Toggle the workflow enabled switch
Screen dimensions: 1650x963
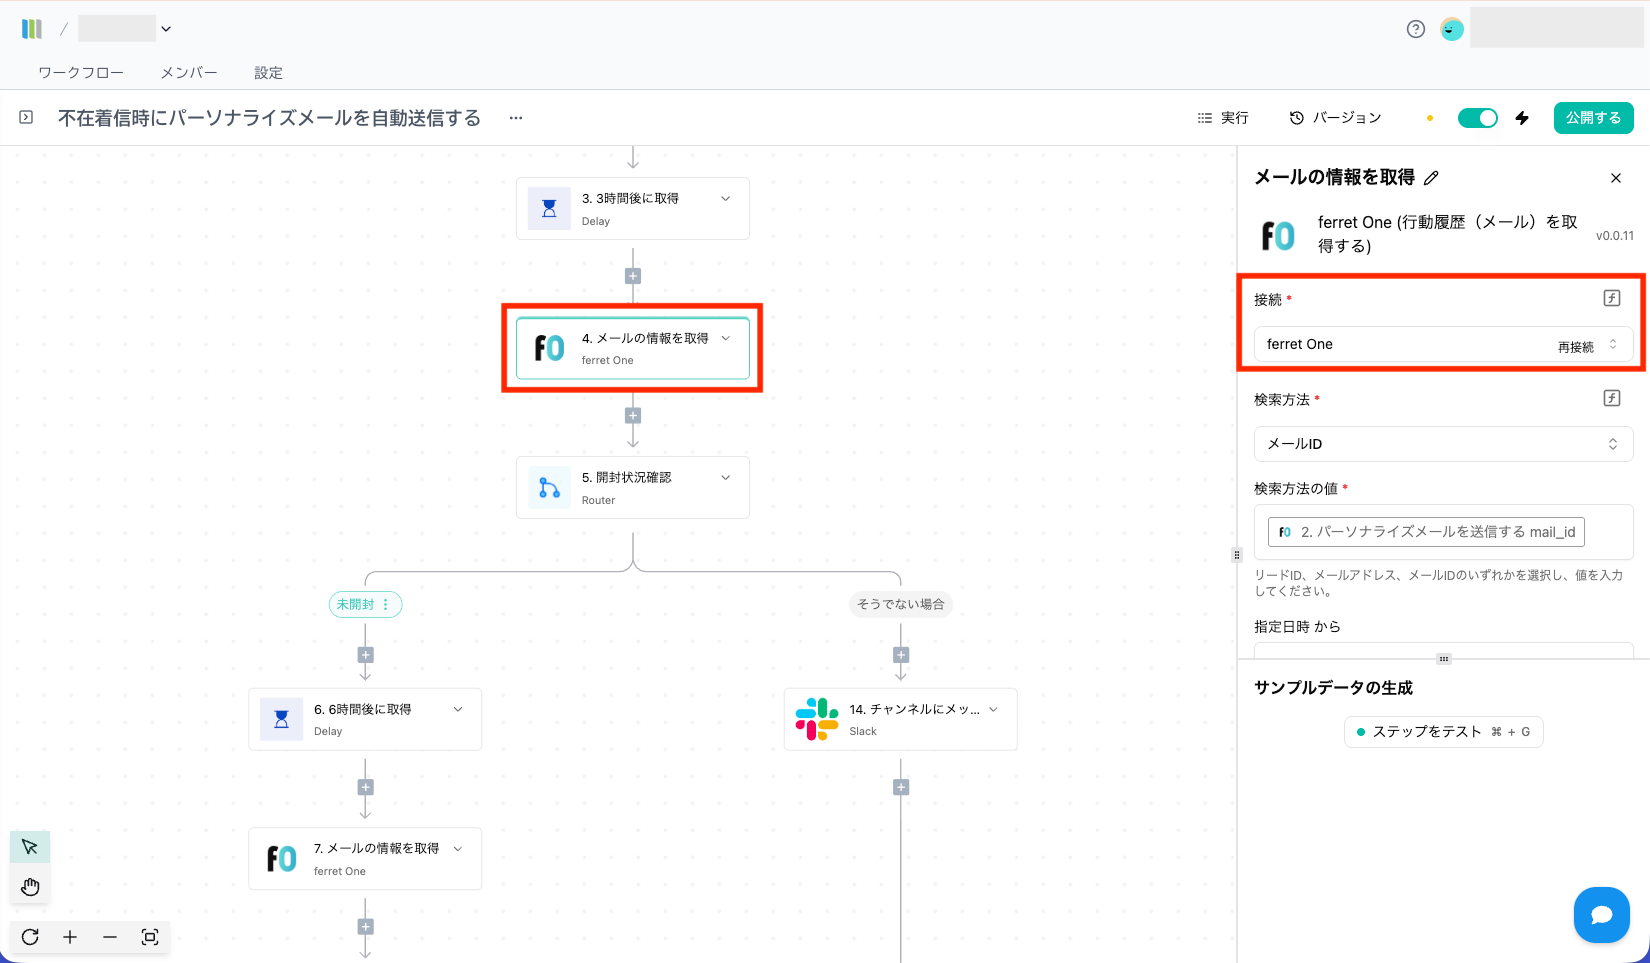[1477, 118]
